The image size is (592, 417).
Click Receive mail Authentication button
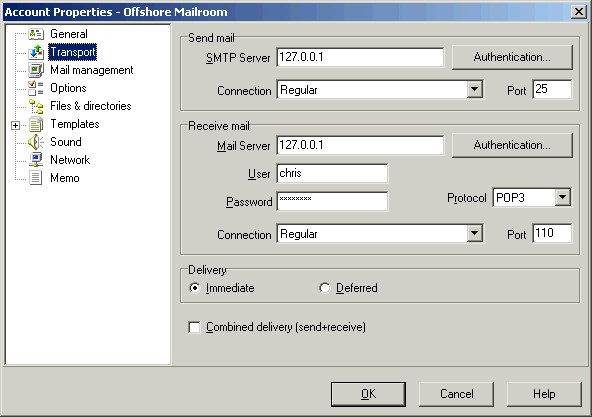coord(512,145)
